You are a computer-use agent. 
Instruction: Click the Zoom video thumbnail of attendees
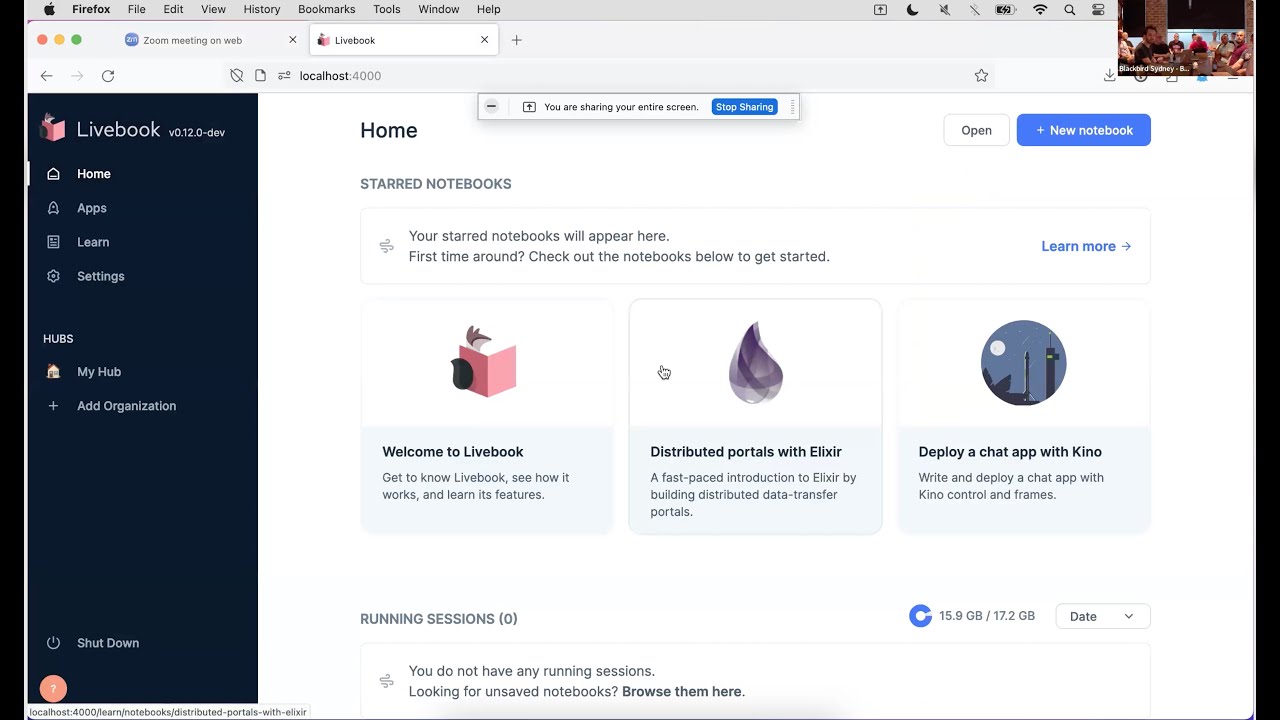[x=1185, y=37]
